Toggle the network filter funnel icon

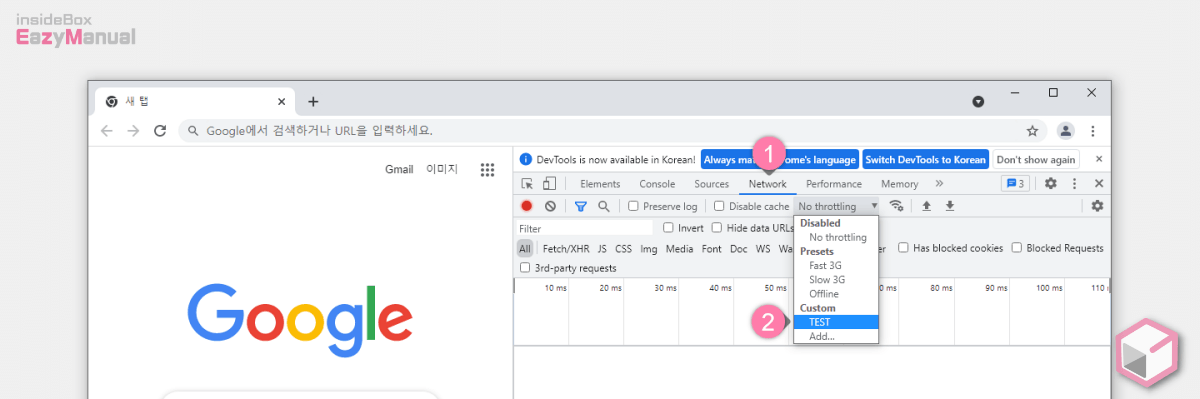(580, 206)
